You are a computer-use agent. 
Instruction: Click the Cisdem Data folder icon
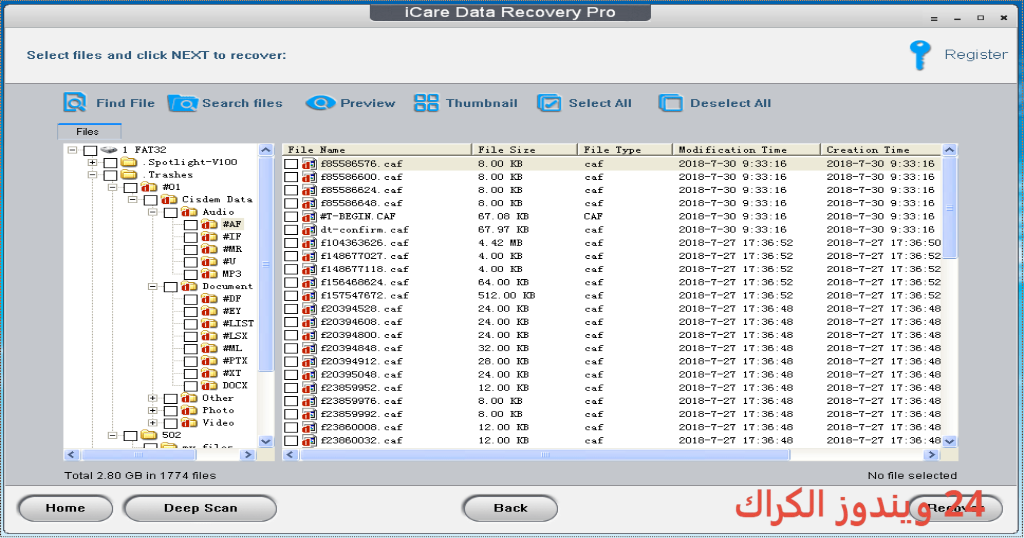(x=169, y=199)
